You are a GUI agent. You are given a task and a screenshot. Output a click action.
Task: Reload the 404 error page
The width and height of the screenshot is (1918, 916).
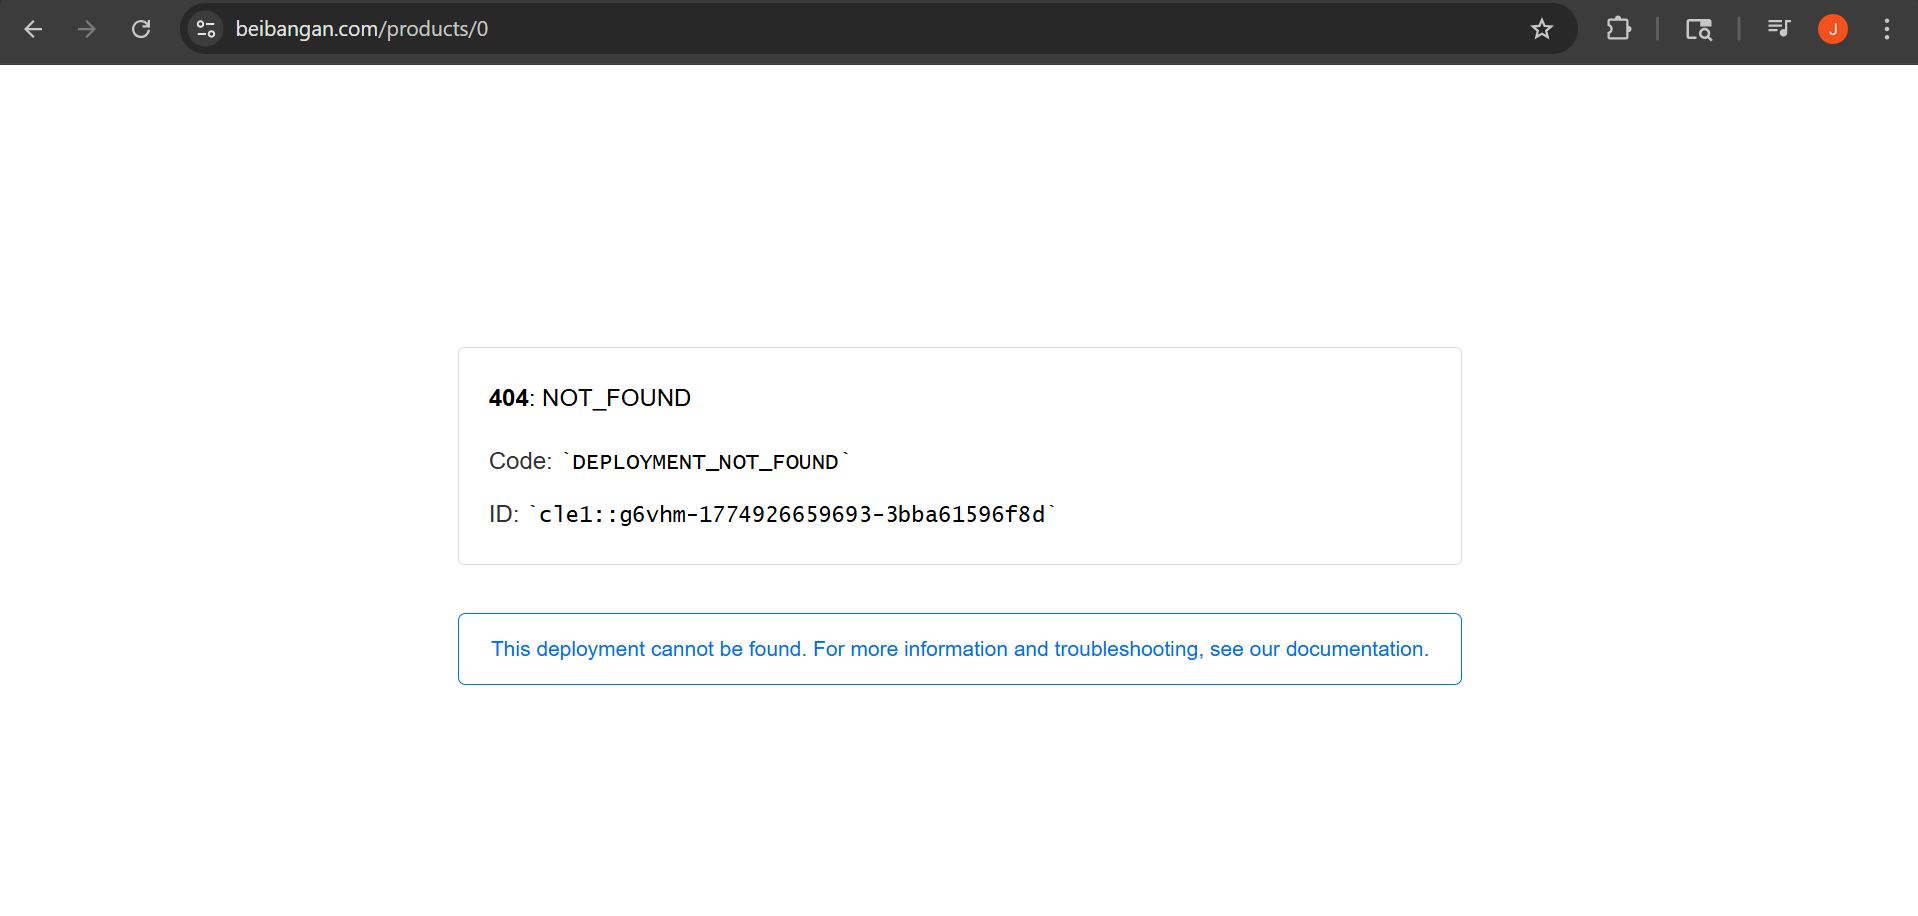click(x=141, y=29)
